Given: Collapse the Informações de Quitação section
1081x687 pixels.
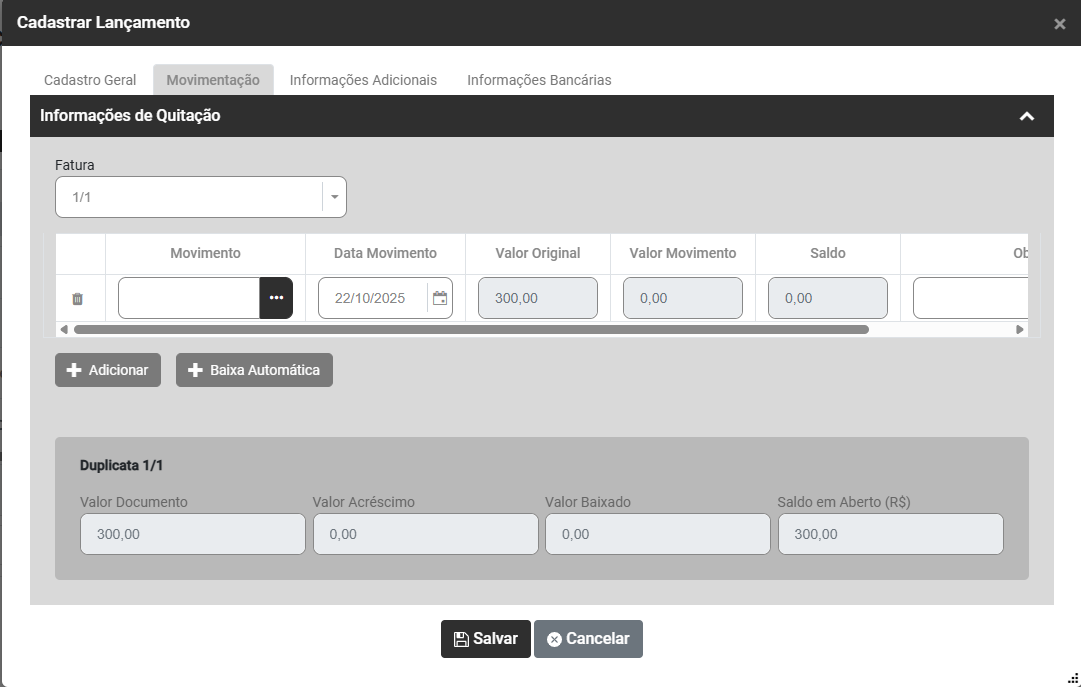Looking at the screenshot, I should (x=1026, y=116).
